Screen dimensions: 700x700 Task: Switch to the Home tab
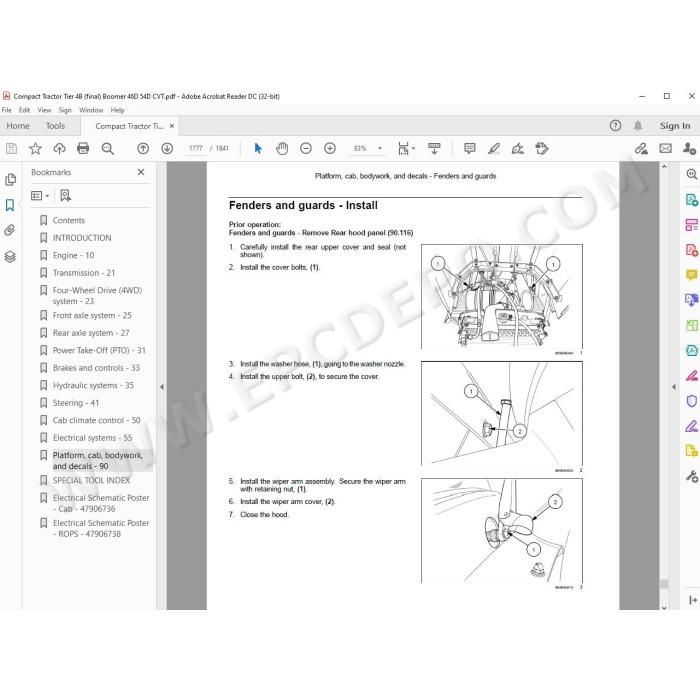click(18, 126)
